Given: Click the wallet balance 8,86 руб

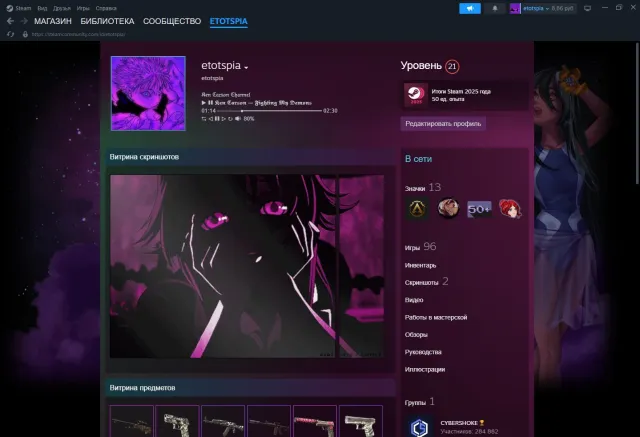Looking at the screenshot, I should pos(562,8).
